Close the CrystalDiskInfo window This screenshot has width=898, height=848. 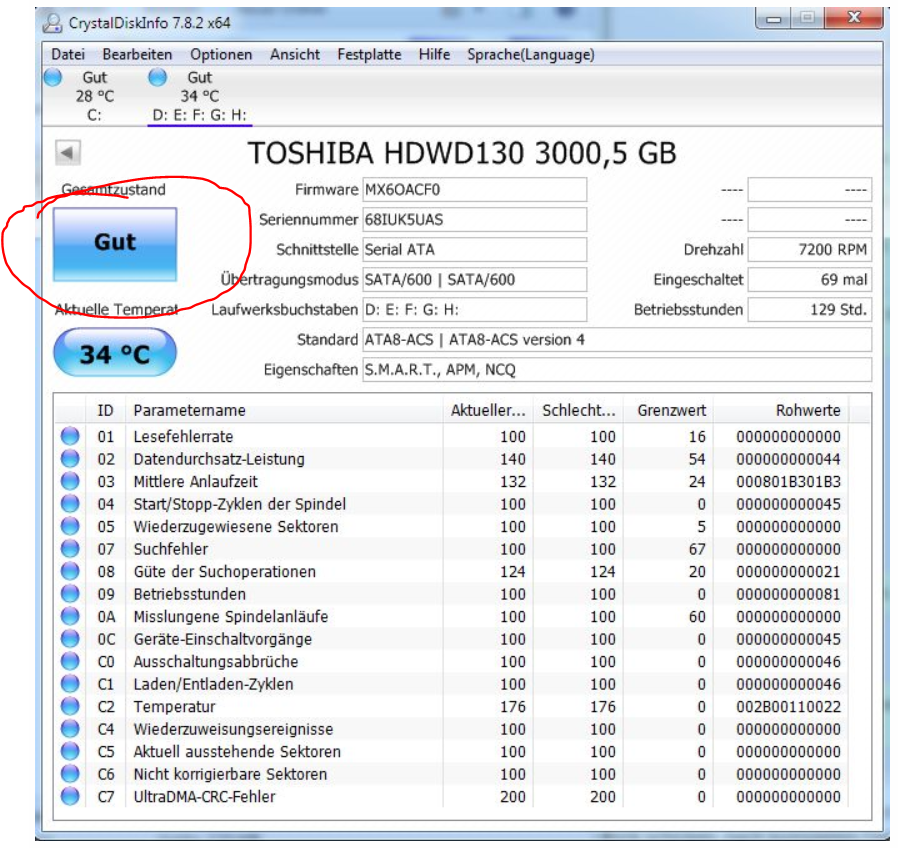(x=853, y=18)
